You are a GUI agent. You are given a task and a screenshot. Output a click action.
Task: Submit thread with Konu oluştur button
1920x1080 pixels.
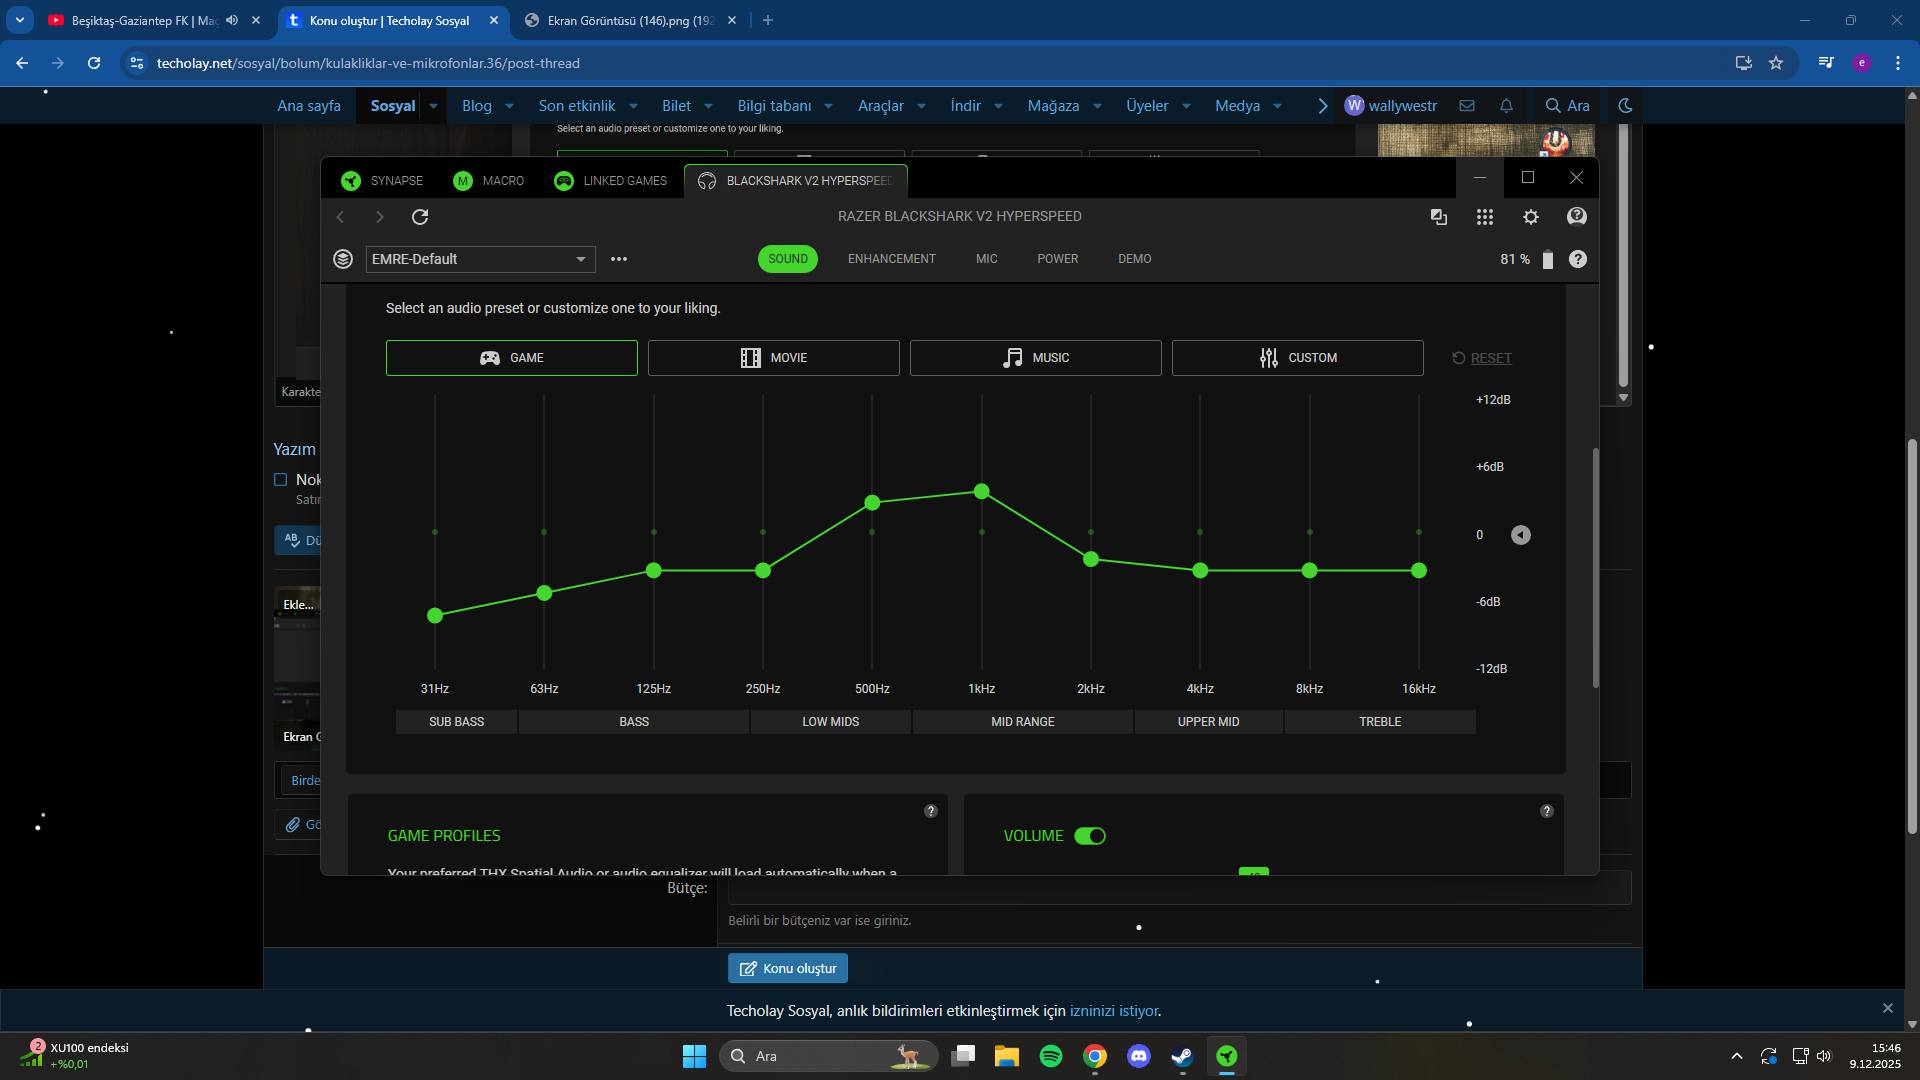coord(788,968)
